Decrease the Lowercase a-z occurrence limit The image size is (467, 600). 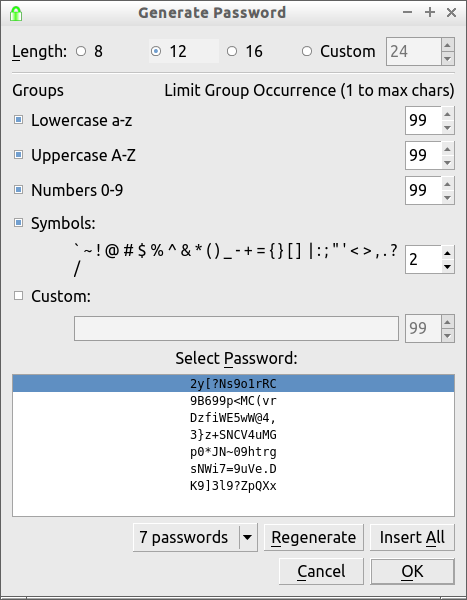coord(447,128)
